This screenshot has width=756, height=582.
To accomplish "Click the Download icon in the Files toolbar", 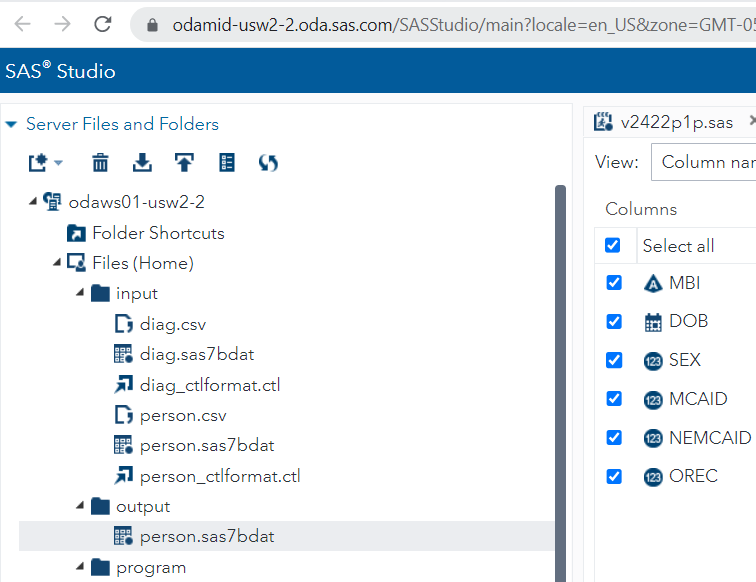I will [x=142, y=162].
